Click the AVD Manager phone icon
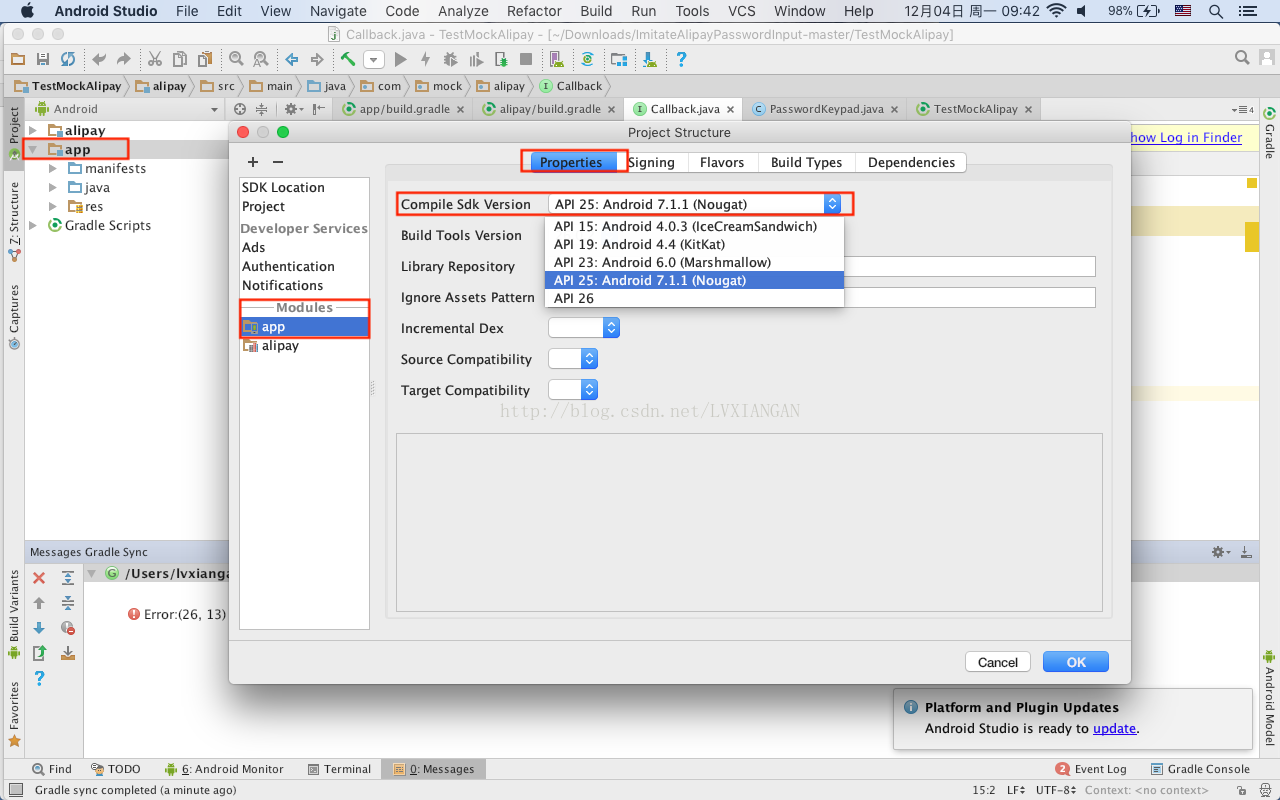The height and width of the screenshot is (800, 1280). point(557,59)
